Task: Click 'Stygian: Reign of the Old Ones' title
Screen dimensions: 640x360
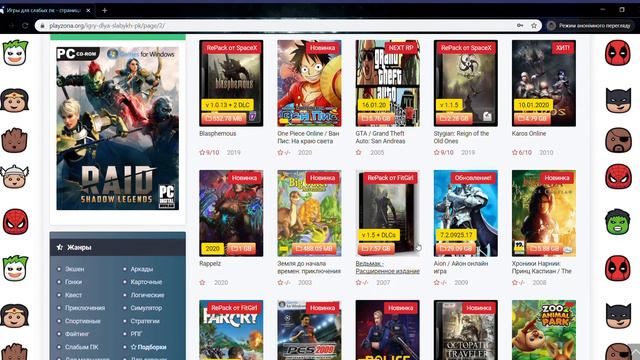Action: point(461,137)
